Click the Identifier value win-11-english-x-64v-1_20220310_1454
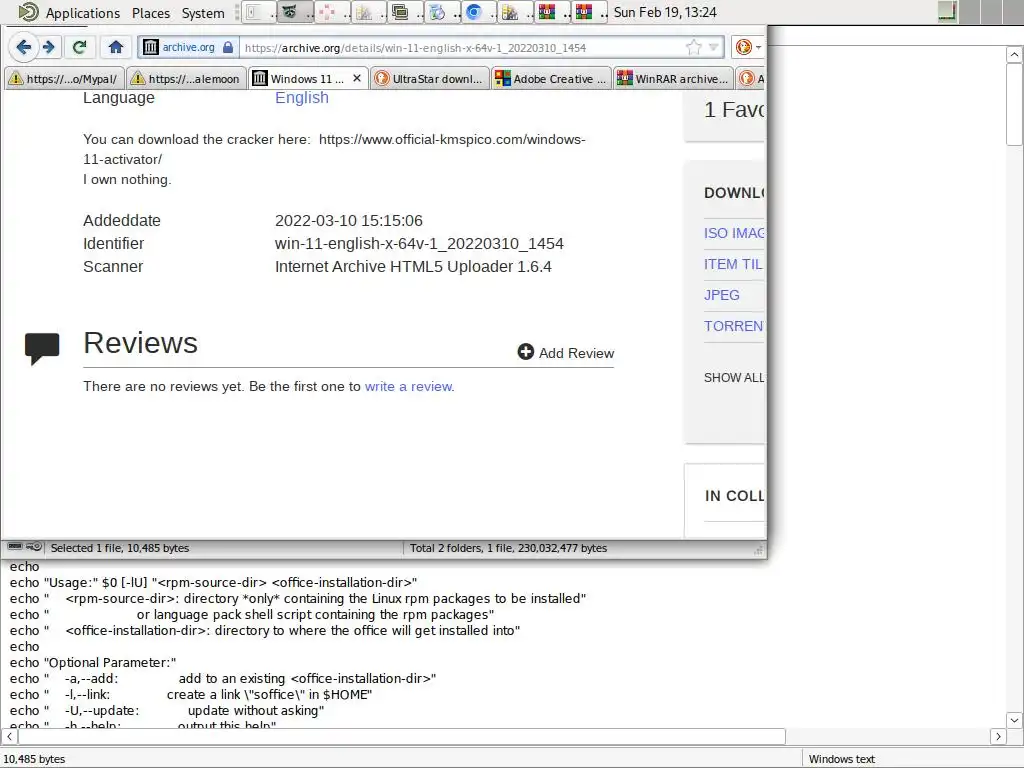 (x=419, y=244)
